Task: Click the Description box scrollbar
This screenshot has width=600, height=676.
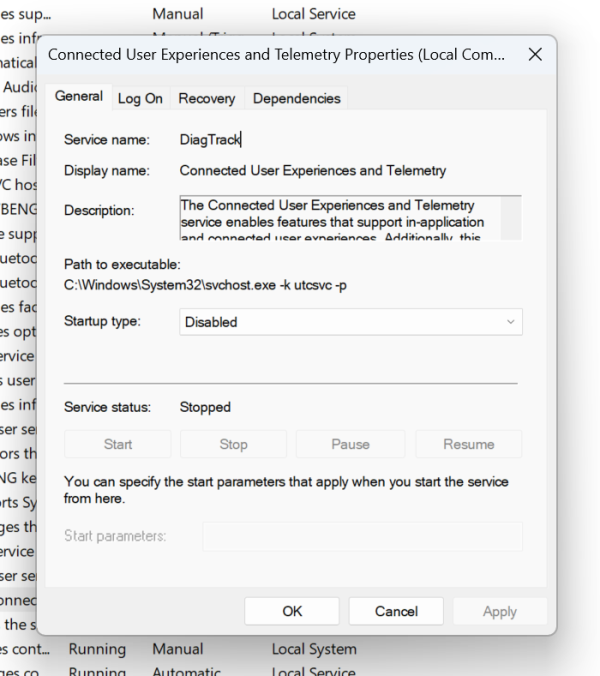Action: [511, 218]
